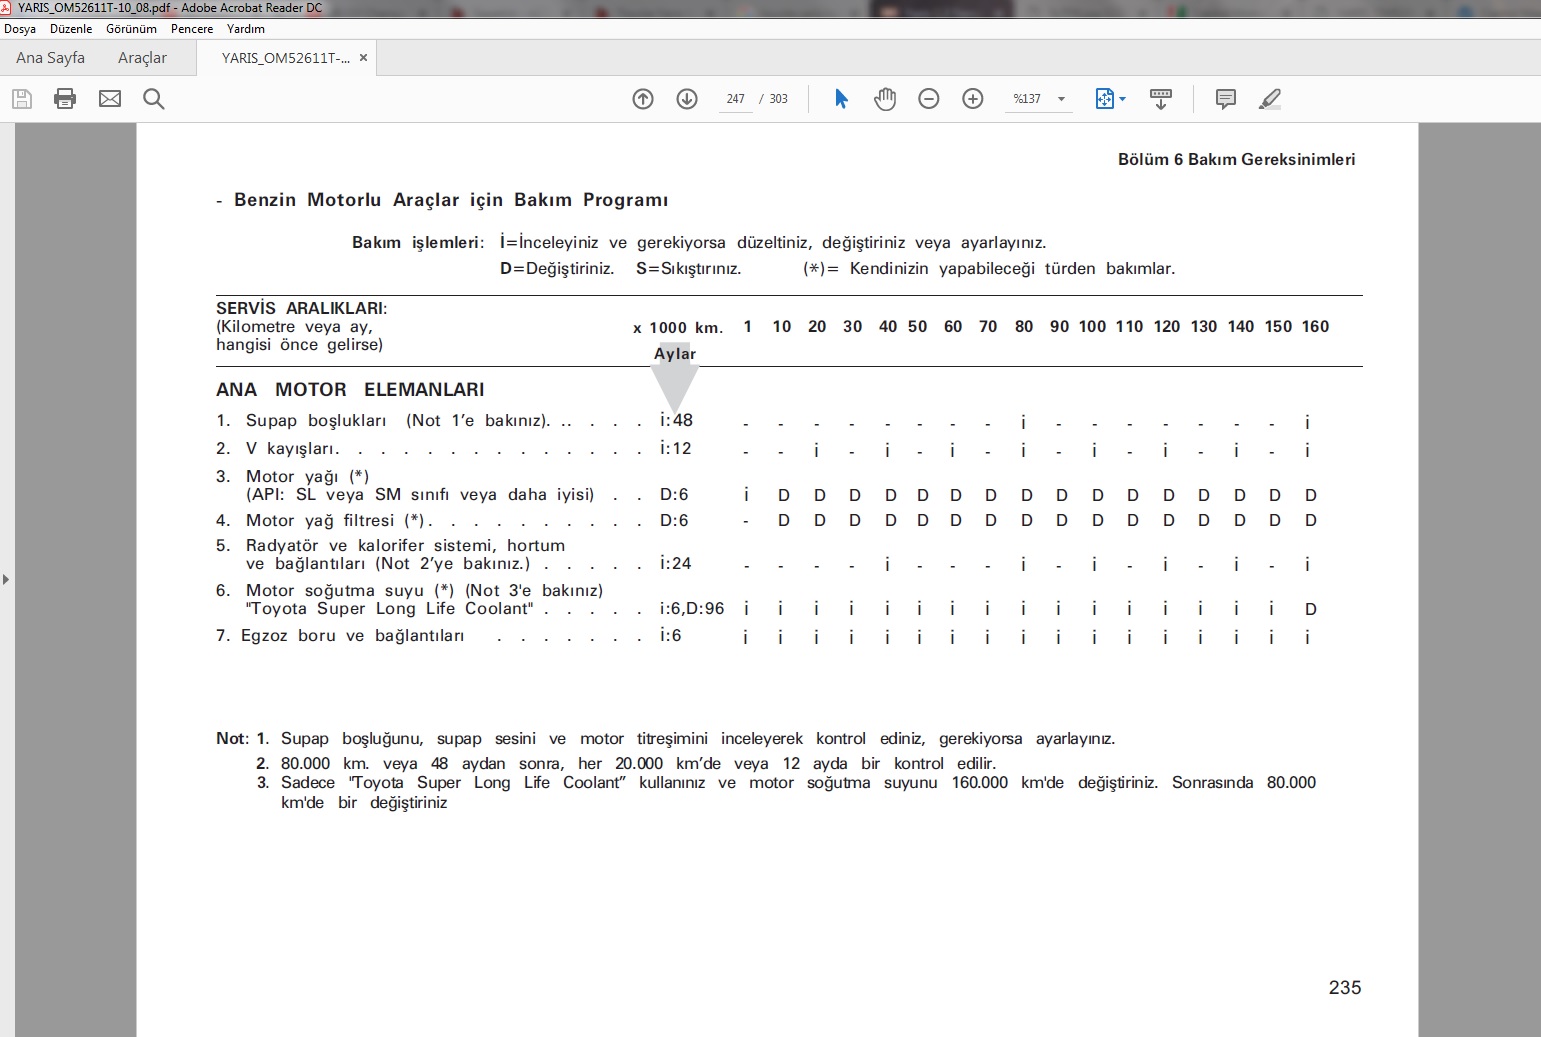Switch to the Araçlar tab
The height and width of the screenshot is (1037, 1541).
(x=142, y=58)
